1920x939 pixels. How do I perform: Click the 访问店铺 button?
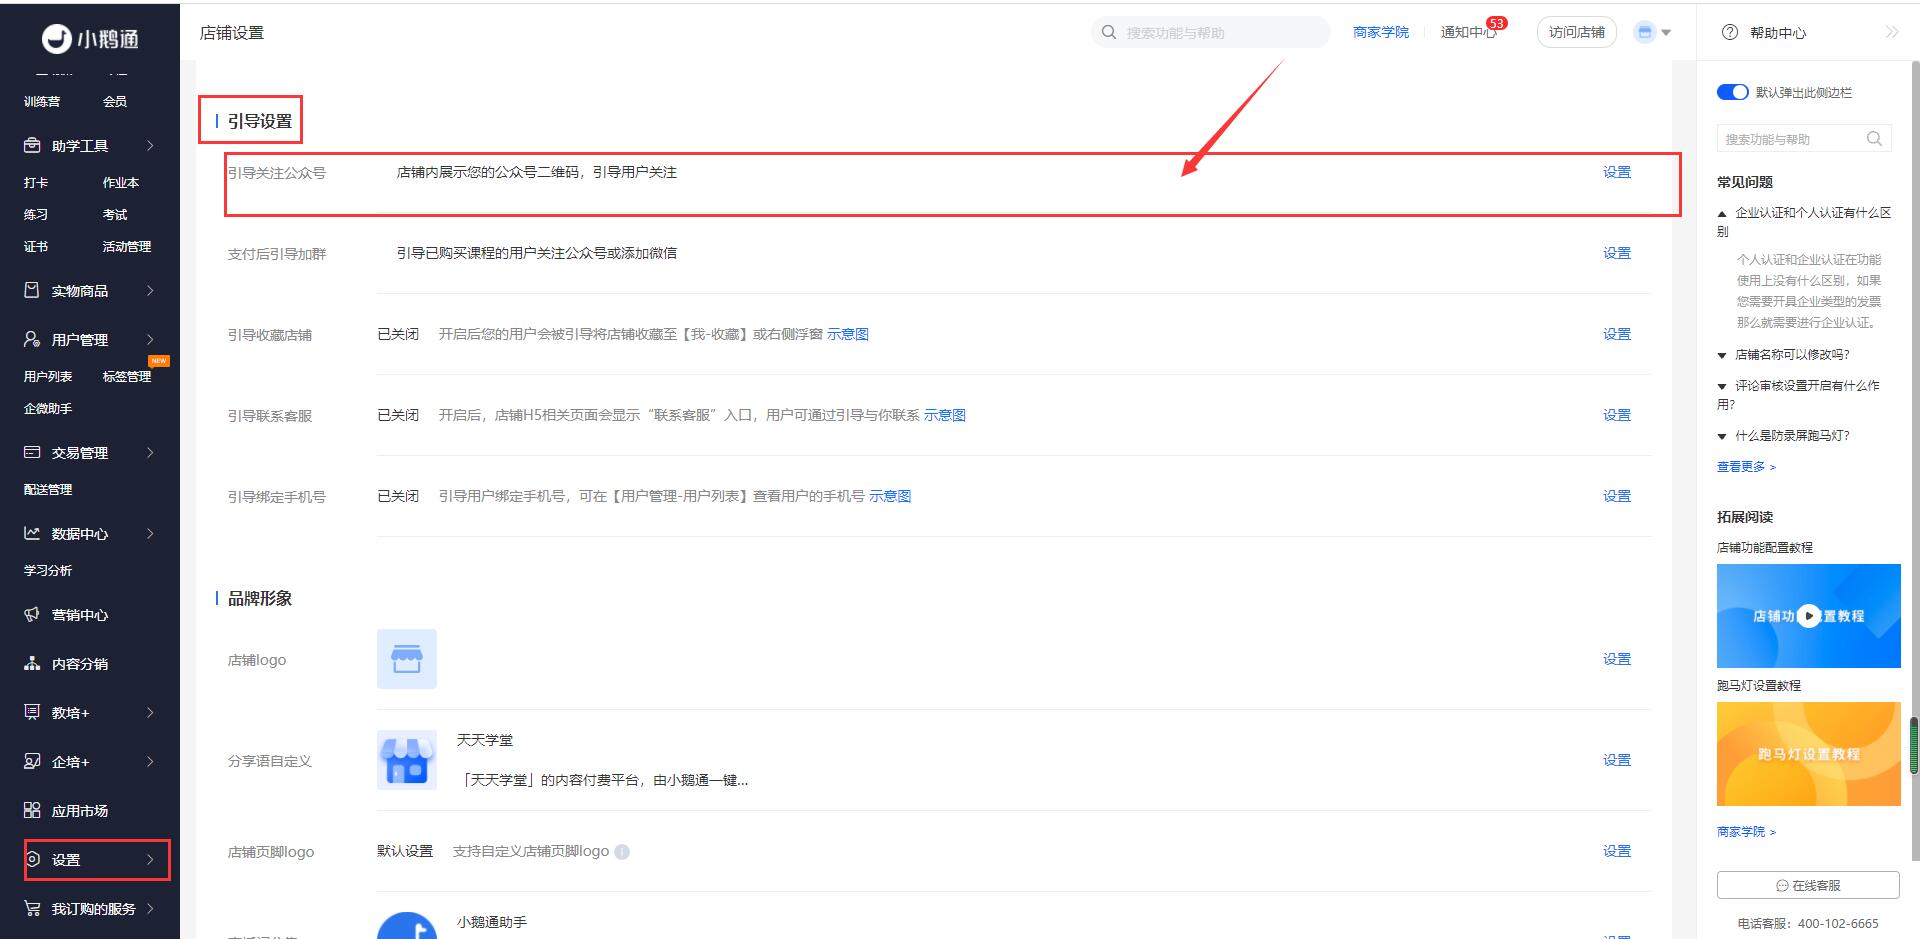pos(1576,32)
